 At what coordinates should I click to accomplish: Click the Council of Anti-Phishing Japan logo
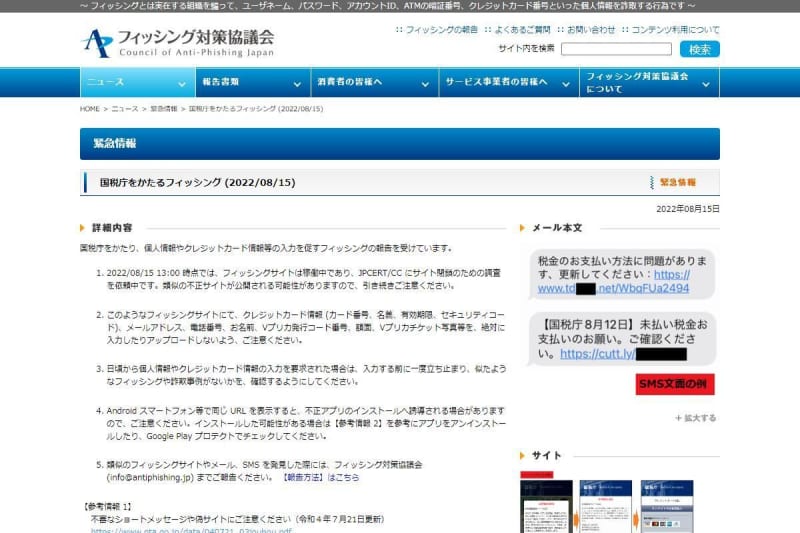tap(176, 42)
